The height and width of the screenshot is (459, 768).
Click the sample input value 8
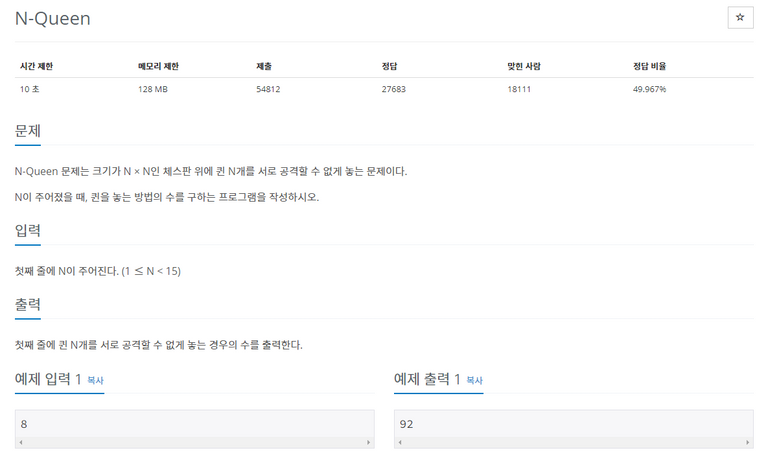pyautogui.click(x=24, y=424)
